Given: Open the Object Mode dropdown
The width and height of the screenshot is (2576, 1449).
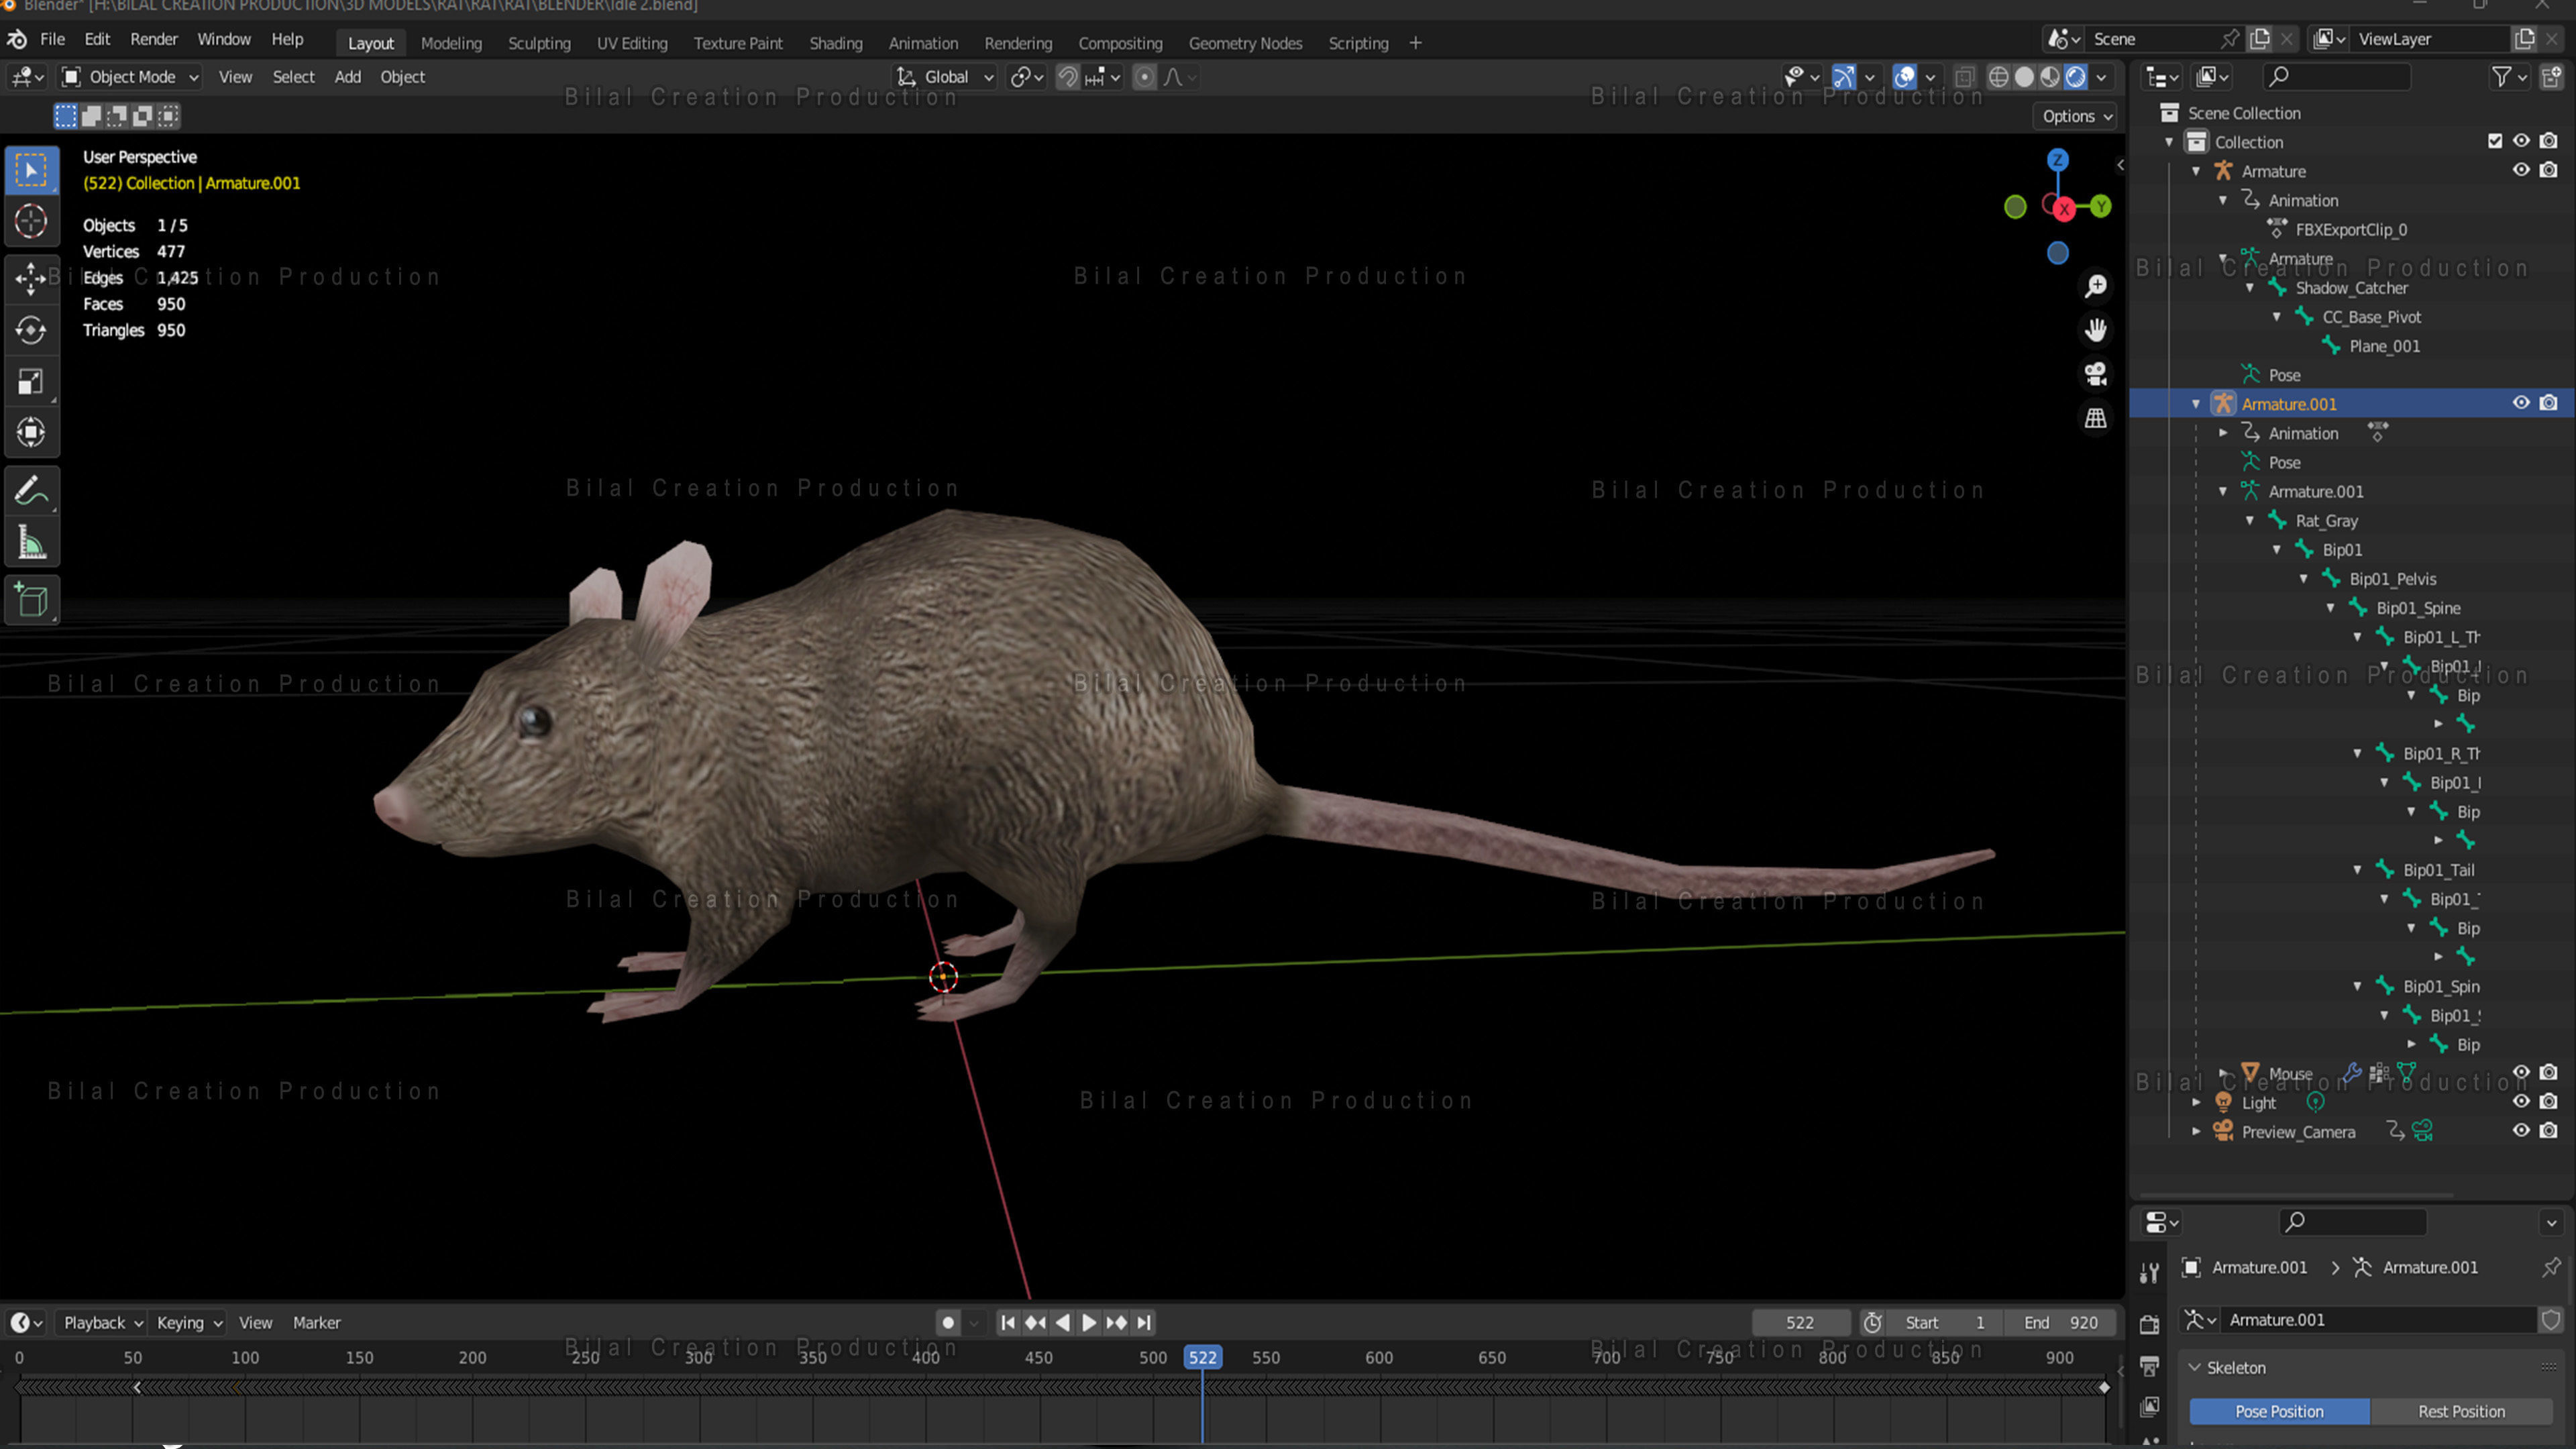Looking at the screenshot, I should pyautogui.click(x=130, y=77).
